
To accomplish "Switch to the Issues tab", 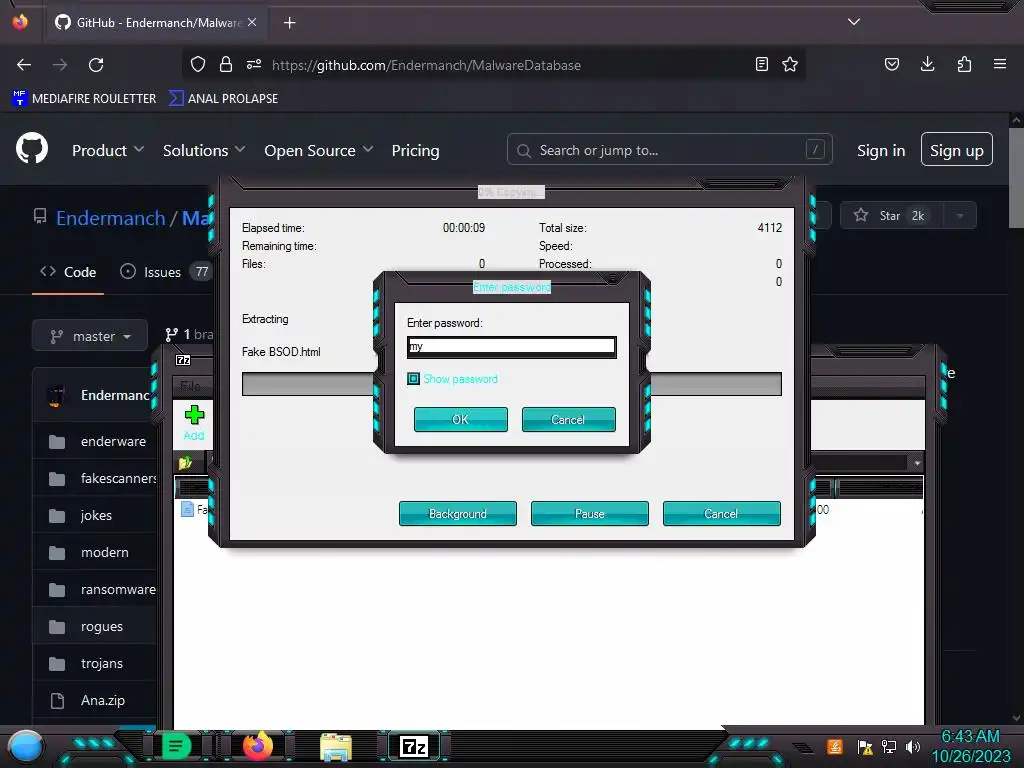I will pyautogui.click(x=165, y=272).
